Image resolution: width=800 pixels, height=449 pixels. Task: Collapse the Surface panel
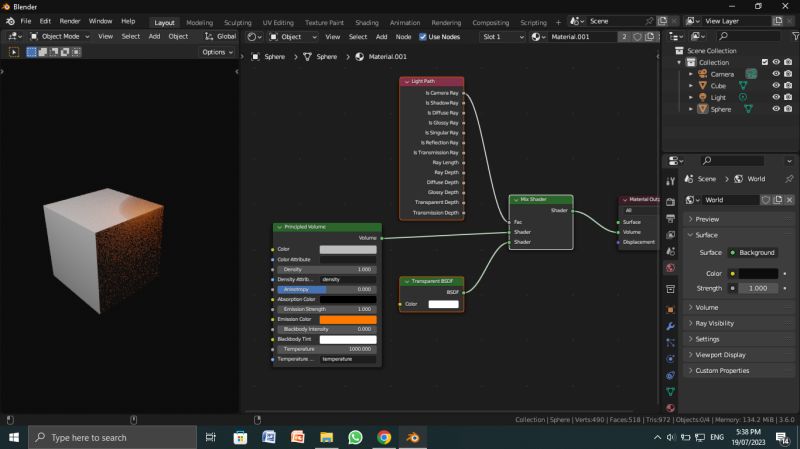[x=739, y=235]
